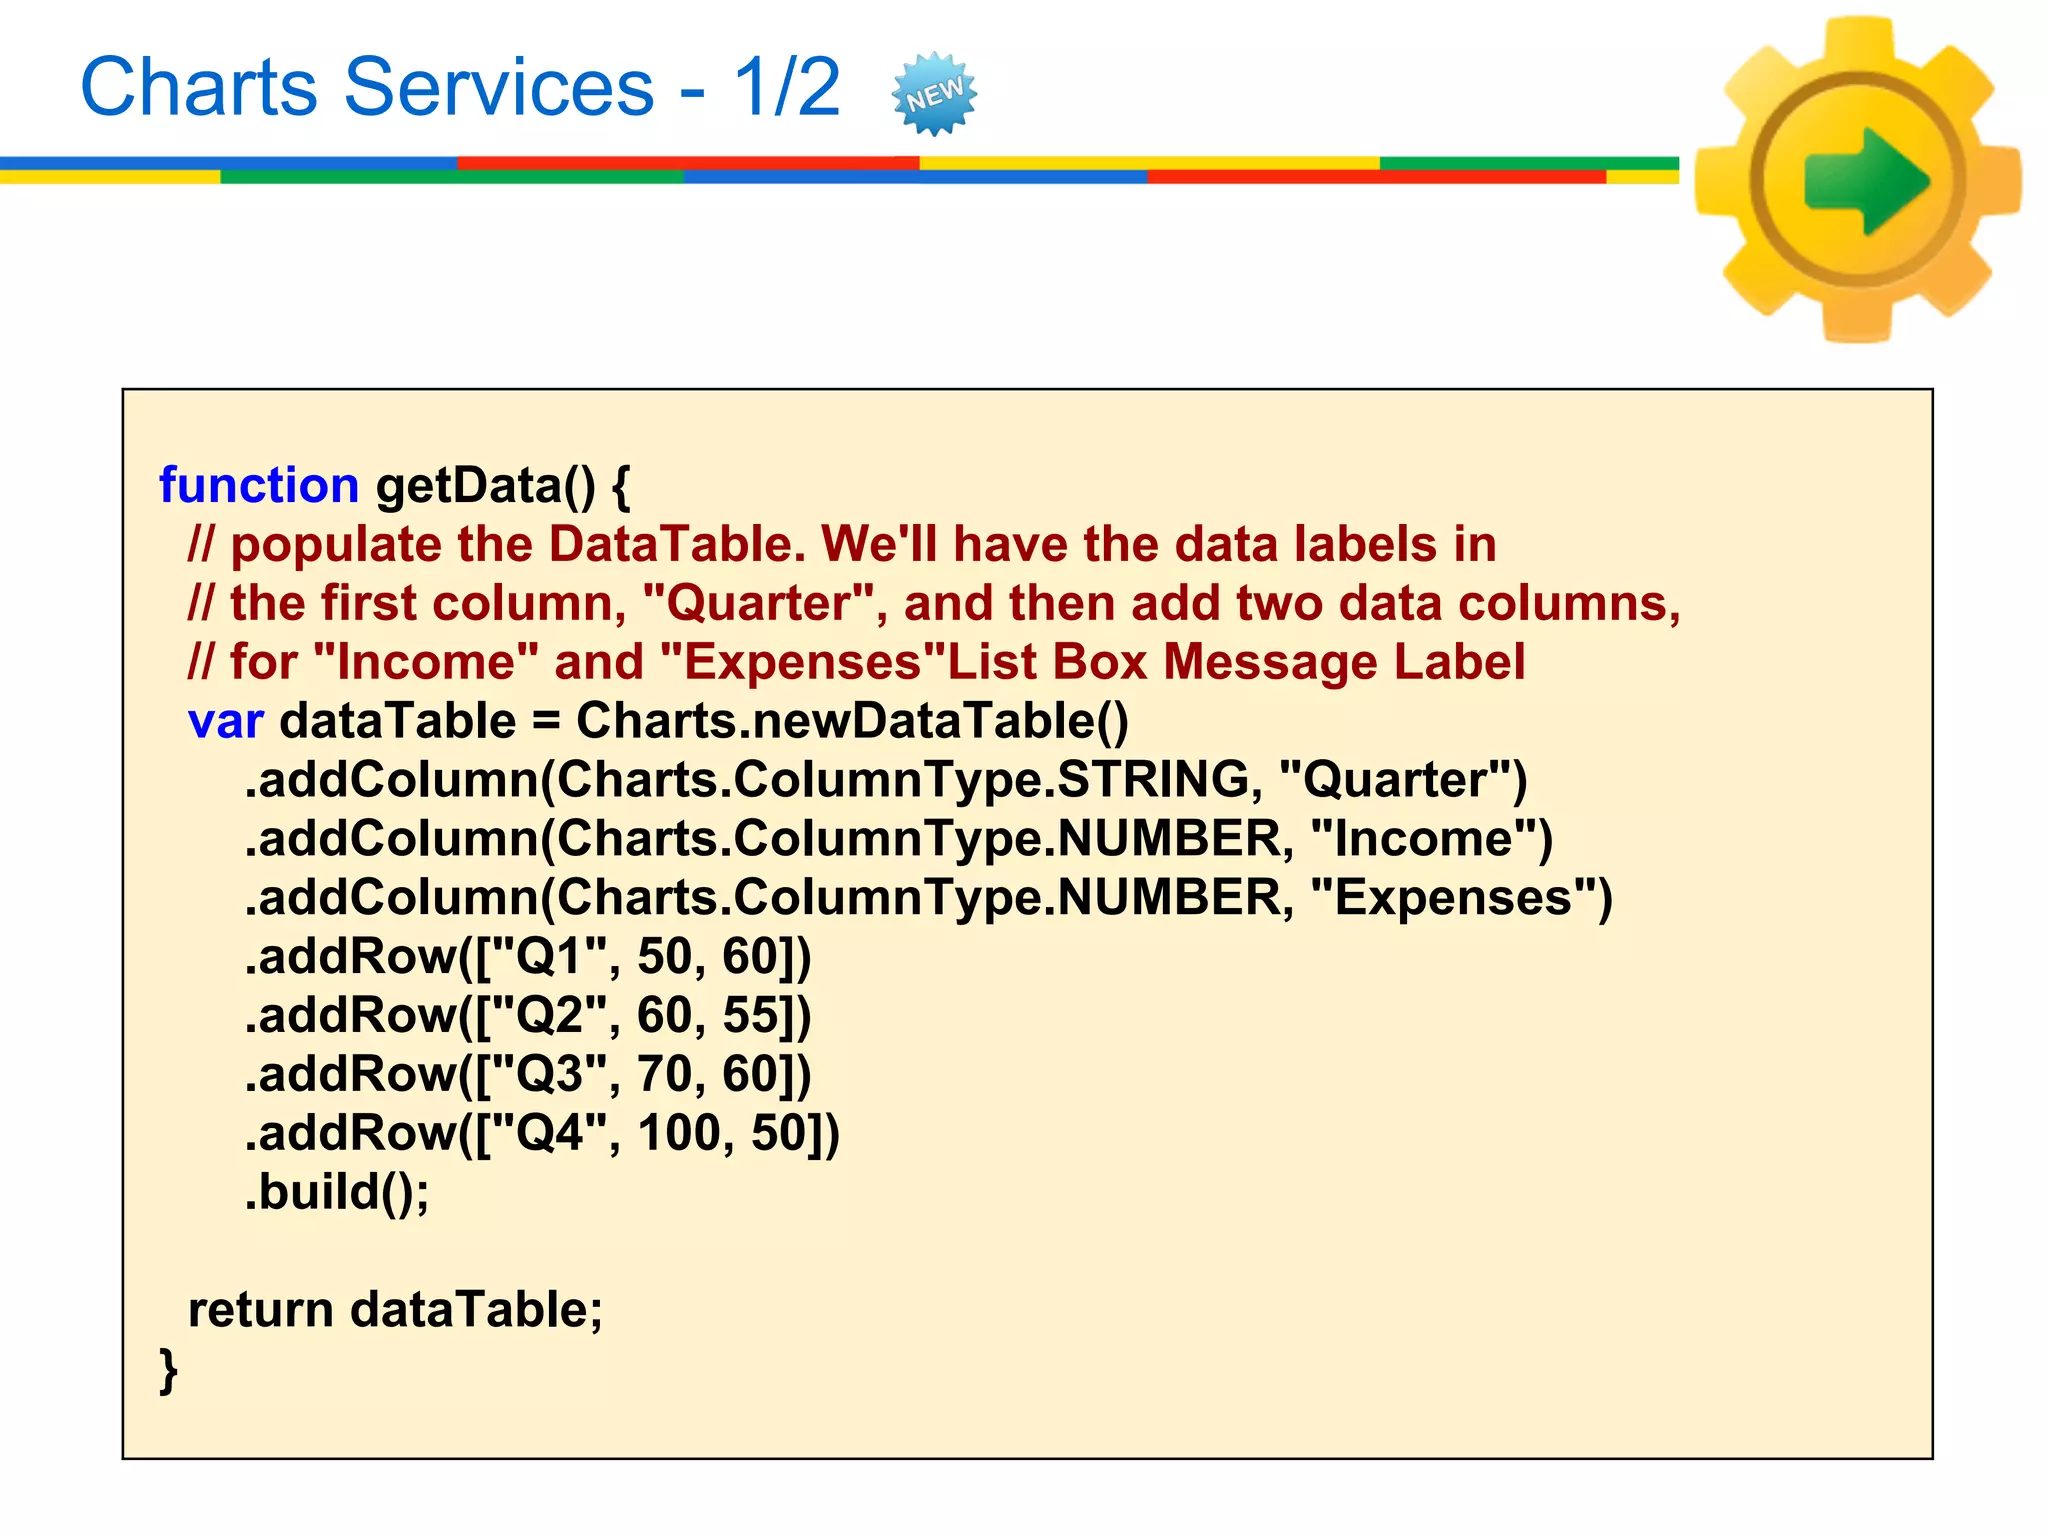
Task: Click the 'function' keyword in code
Action: (x=259, y=486)
